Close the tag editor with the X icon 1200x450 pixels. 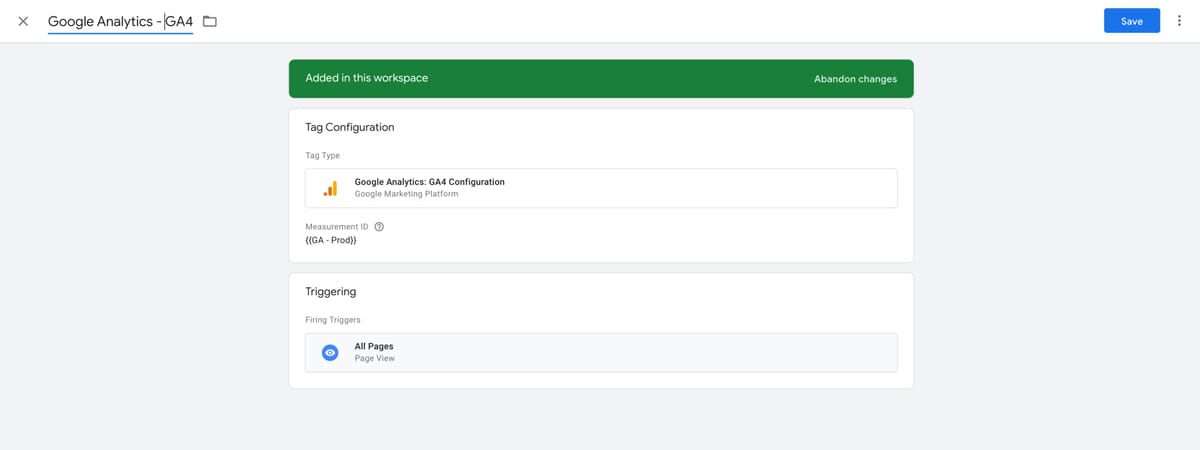coord(23,21)
